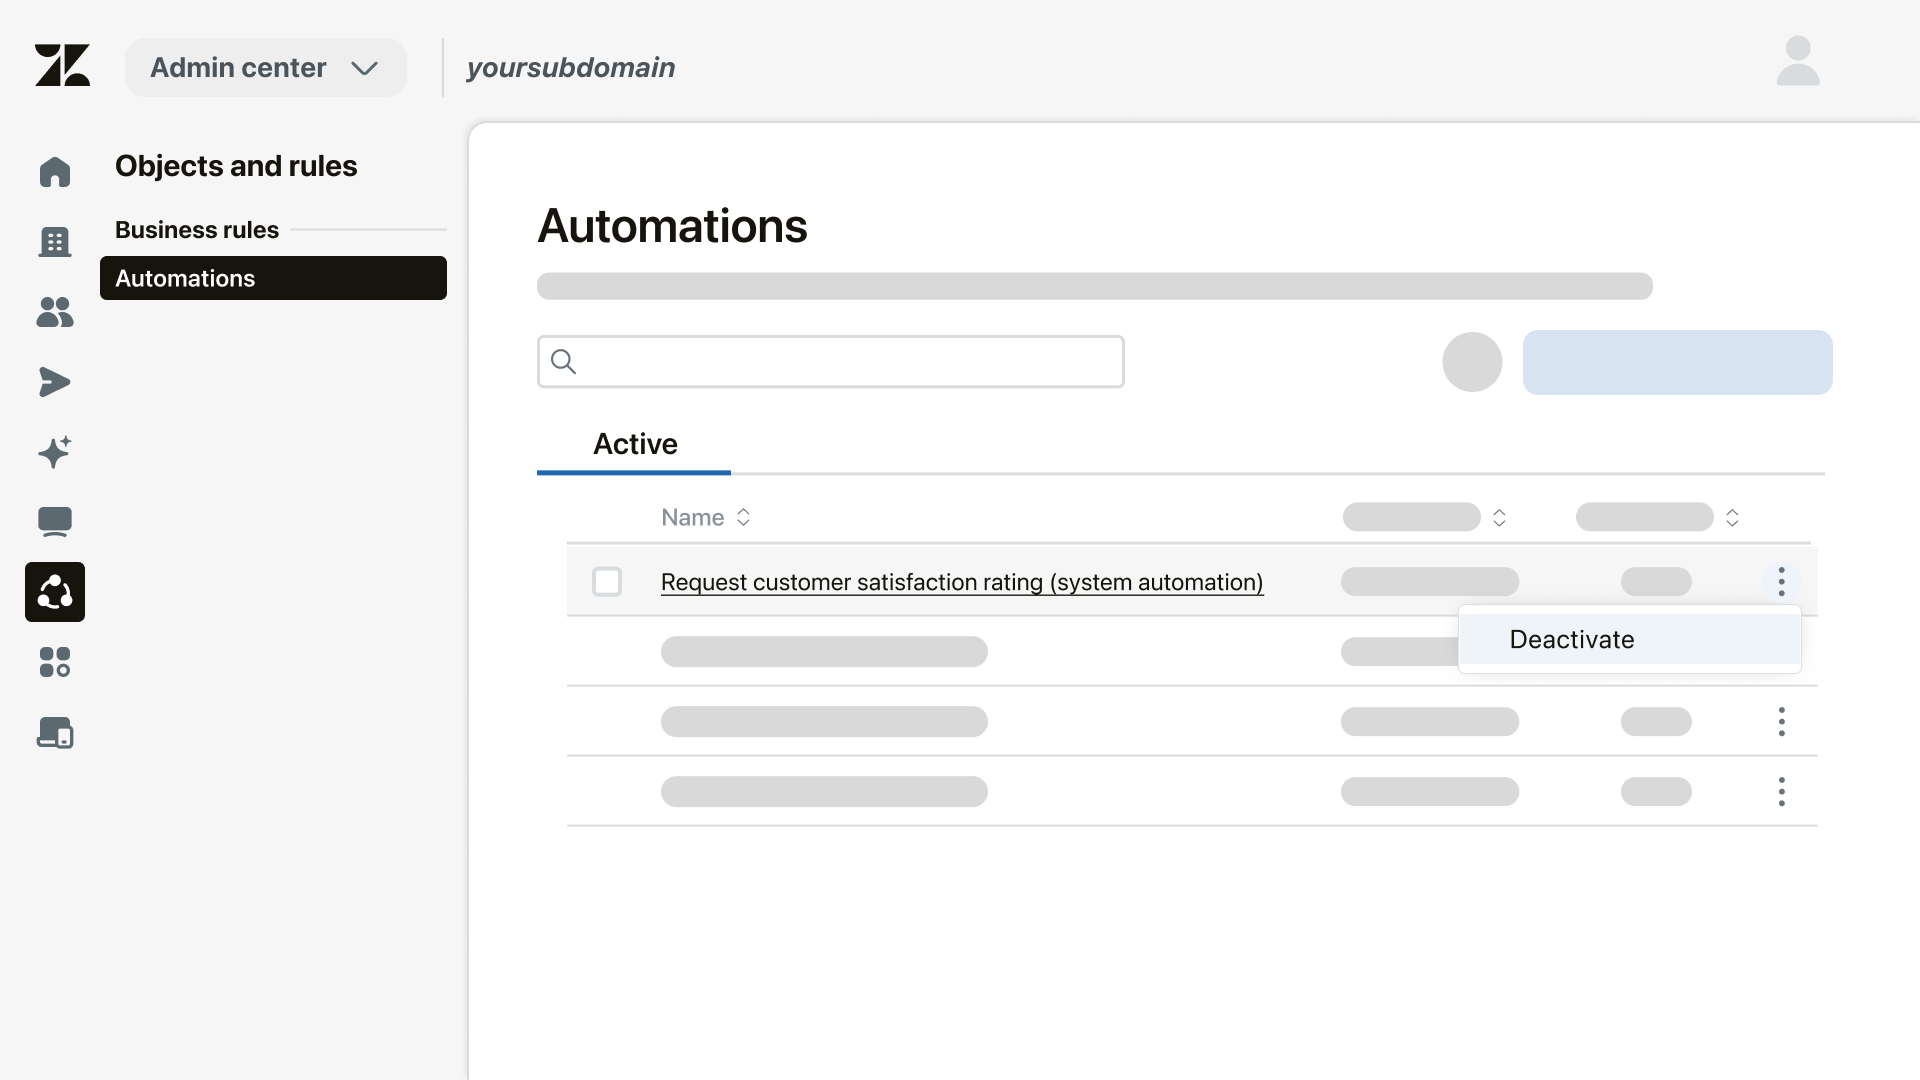Viewport: 1920px width, 1080px height.
Task: Open Request customer satisfaction rating automation
Action: click(x=961, y=582)
